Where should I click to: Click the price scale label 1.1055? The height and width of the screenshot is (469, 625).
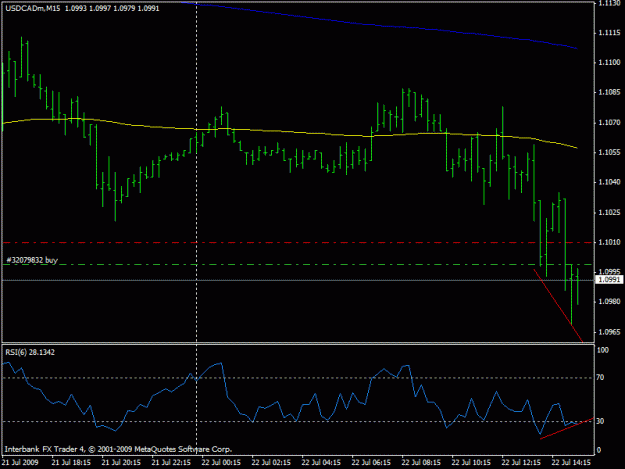609,152
